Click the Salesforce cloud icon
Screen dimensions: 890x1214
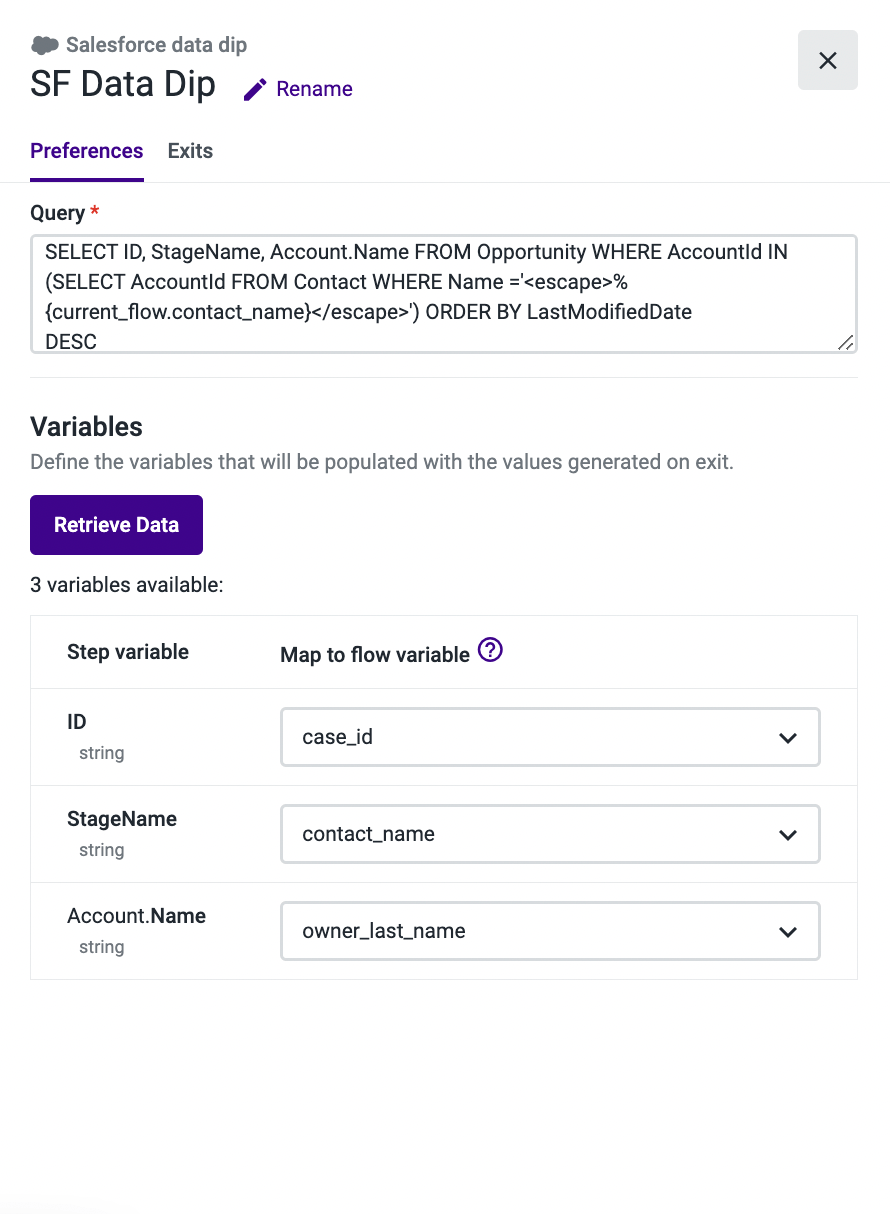tap(45, 45)
